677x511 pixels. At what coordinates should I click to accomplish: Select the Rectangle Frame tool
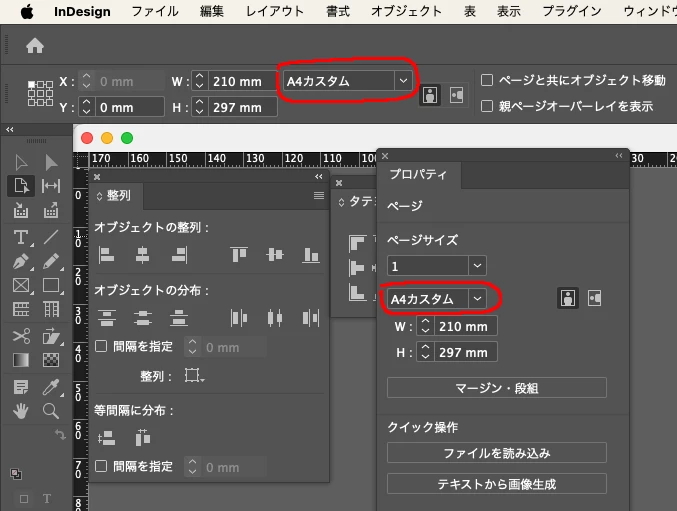click(21, 285)
